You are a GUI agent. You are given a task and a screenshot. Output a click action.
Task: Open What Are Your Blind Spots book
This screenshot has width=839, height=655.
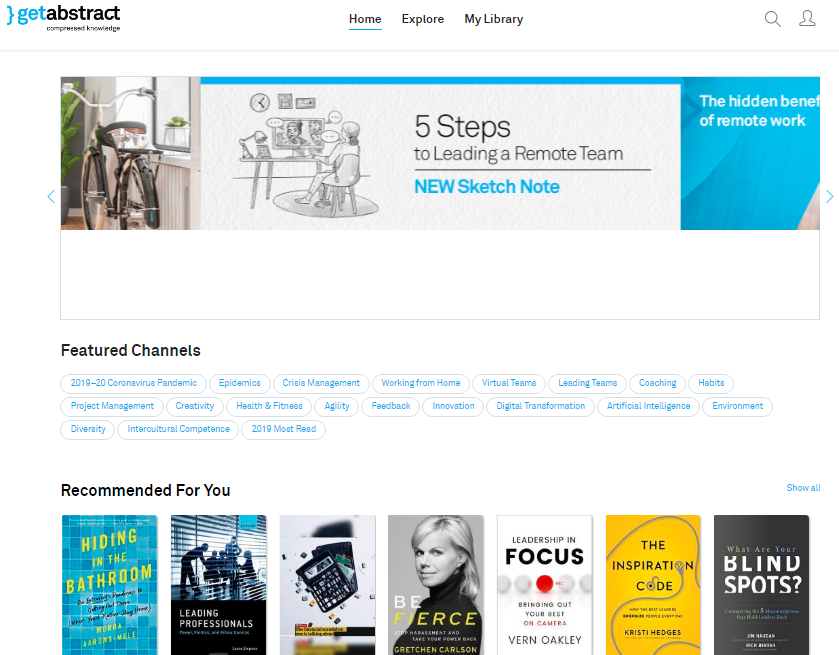tap(761, 585)
